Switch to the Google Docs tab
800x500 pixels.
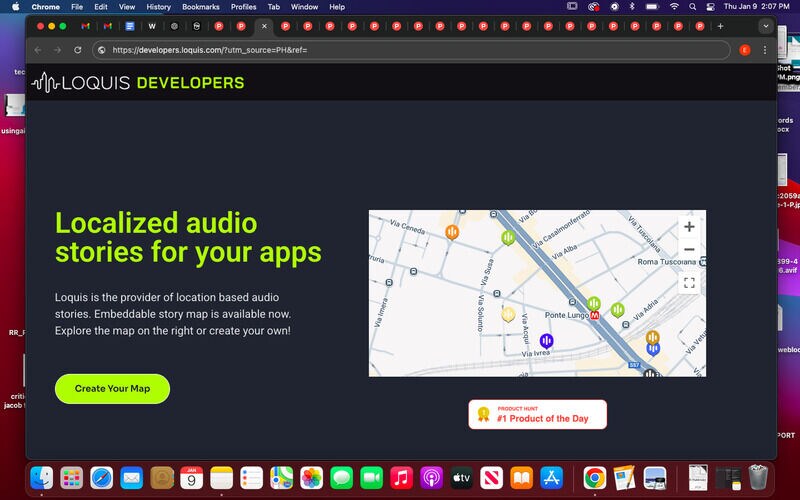130,26
